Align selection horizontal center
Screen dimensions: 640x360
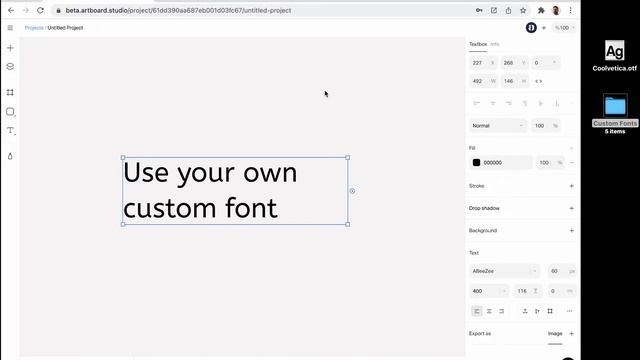[x=493, y=104]
